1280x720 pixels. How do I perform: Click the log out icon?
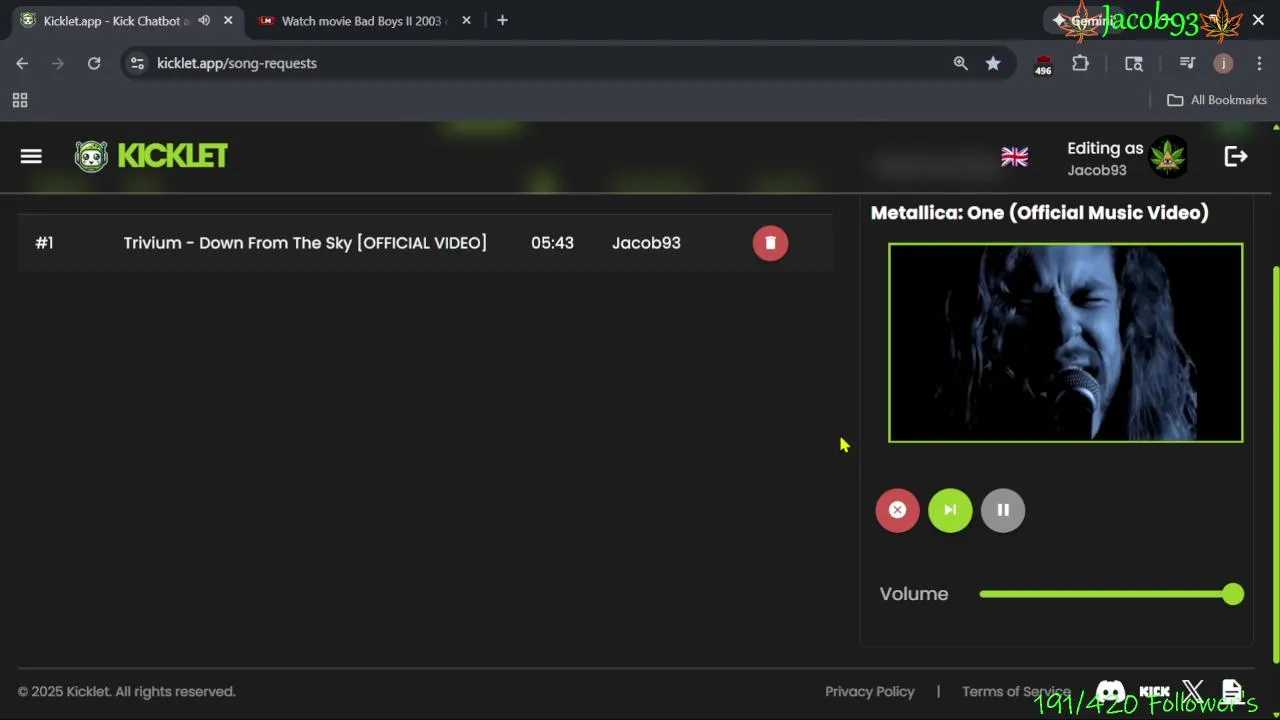tap(1236, 156)
